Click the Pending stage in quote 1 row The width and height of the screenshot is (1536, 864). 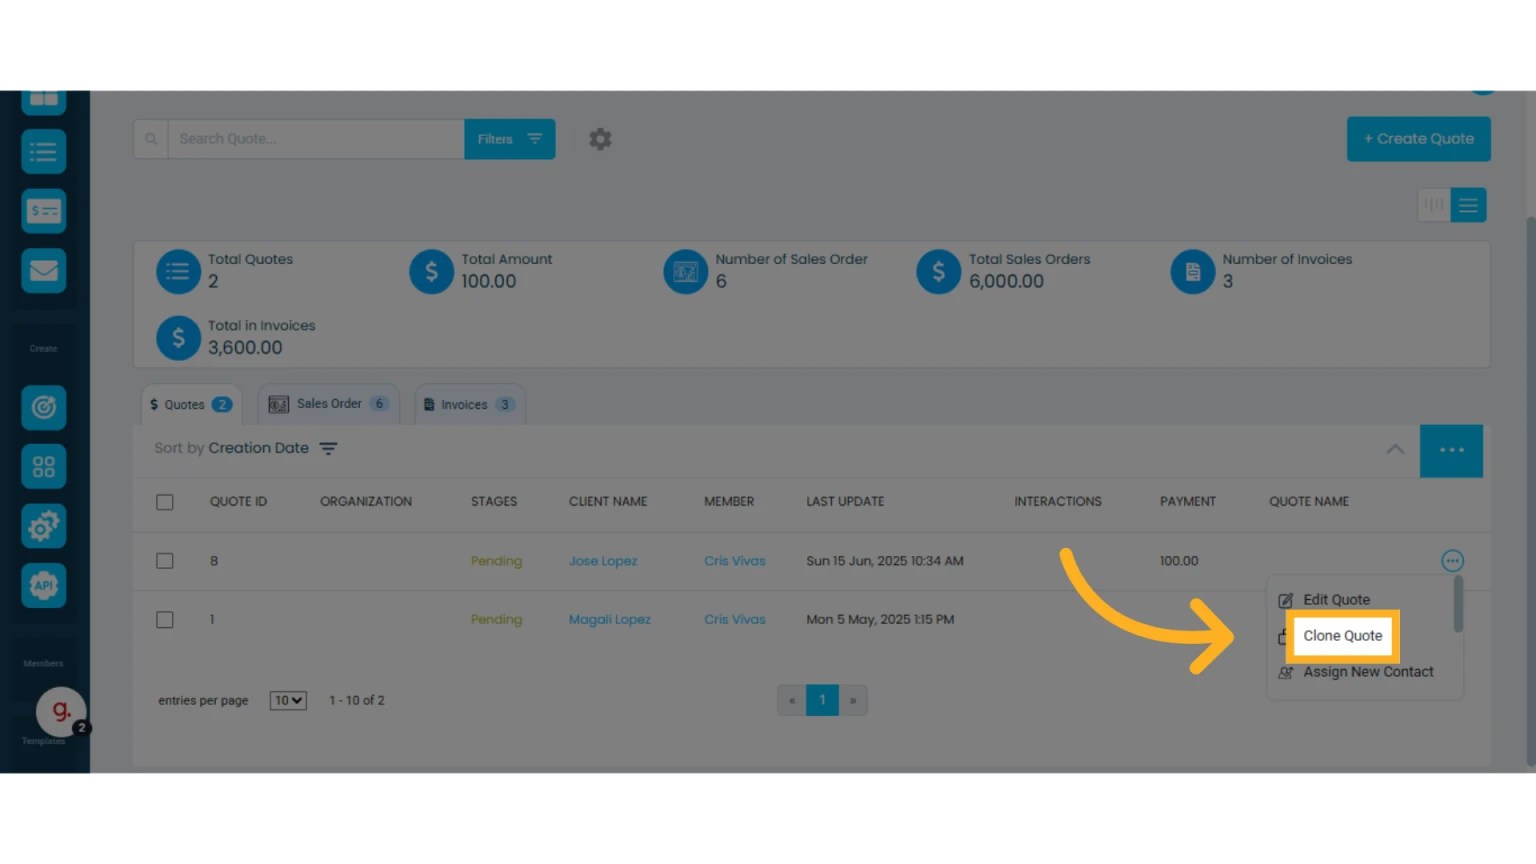click(496, 620)
